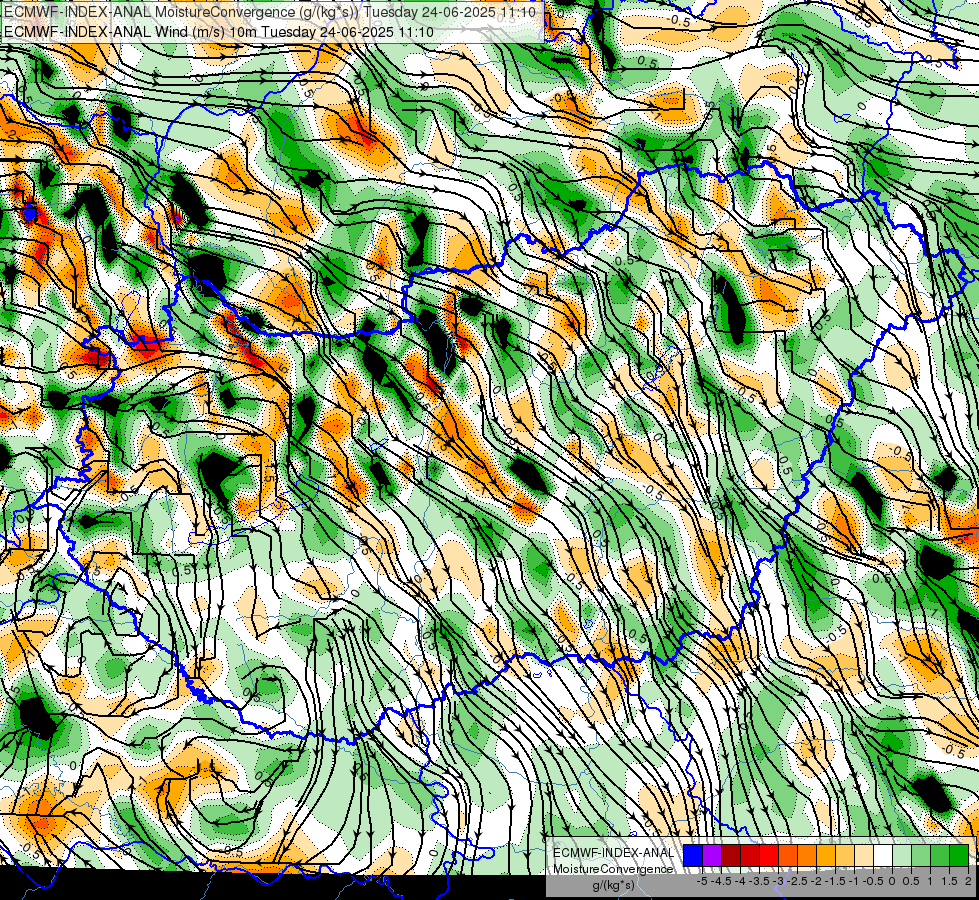Click the -3.5 tick label on the legend
979x900 pixels.
pyautogui.click(x=759, y=881)
